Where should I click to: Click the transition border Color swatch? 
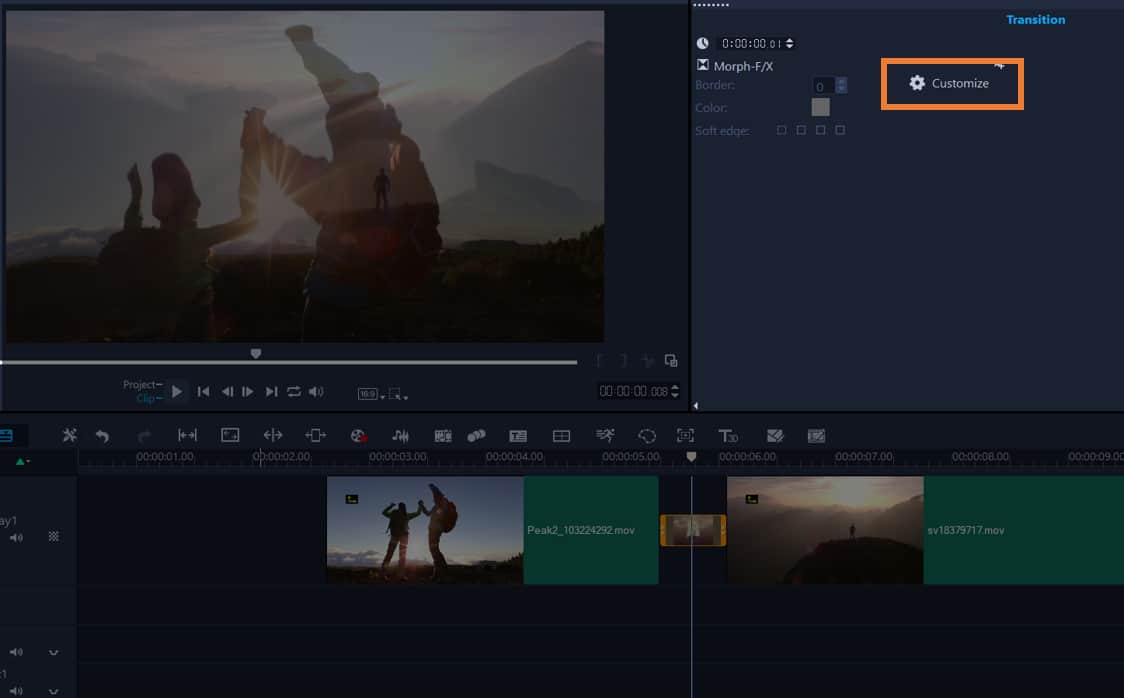tap(820, 107)
